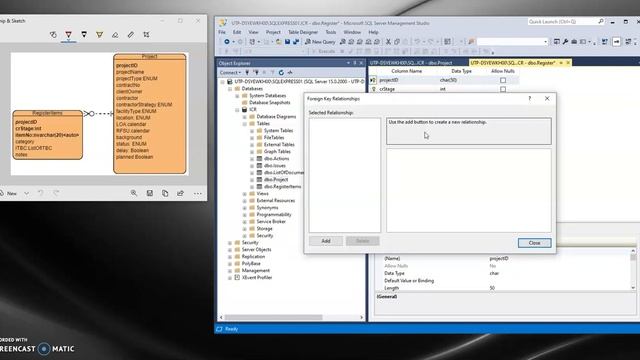Toggle Allow Nulls for projectID row
This screenshot has height=360, width=640.
tap(503, 80)
